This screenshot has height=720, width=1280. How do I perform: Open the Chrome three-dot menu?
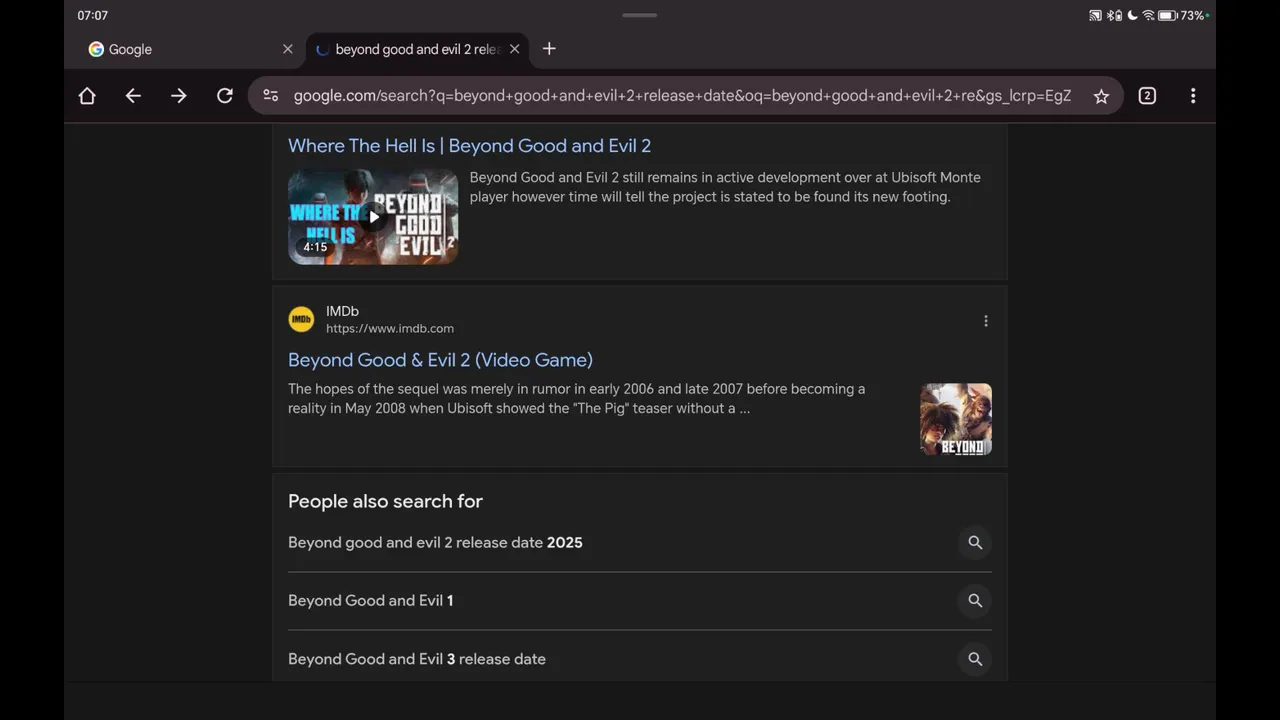(1193, 96)
